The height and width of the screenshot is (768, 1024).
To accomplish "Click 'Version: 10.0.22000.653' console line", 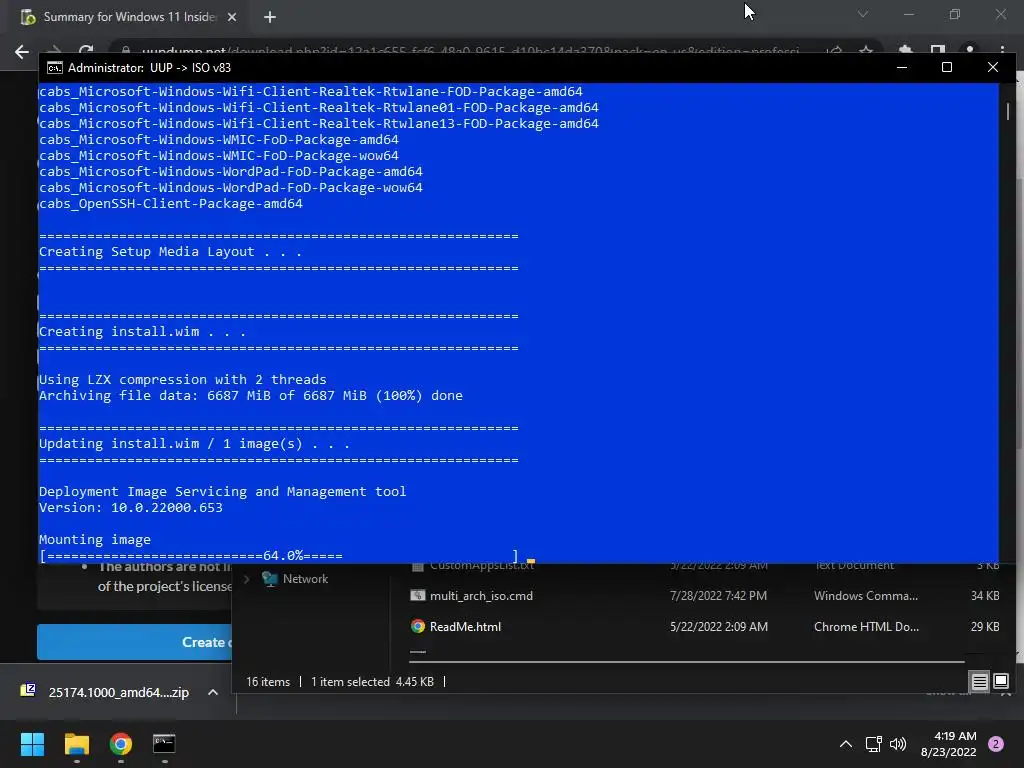I will point(131,507).
